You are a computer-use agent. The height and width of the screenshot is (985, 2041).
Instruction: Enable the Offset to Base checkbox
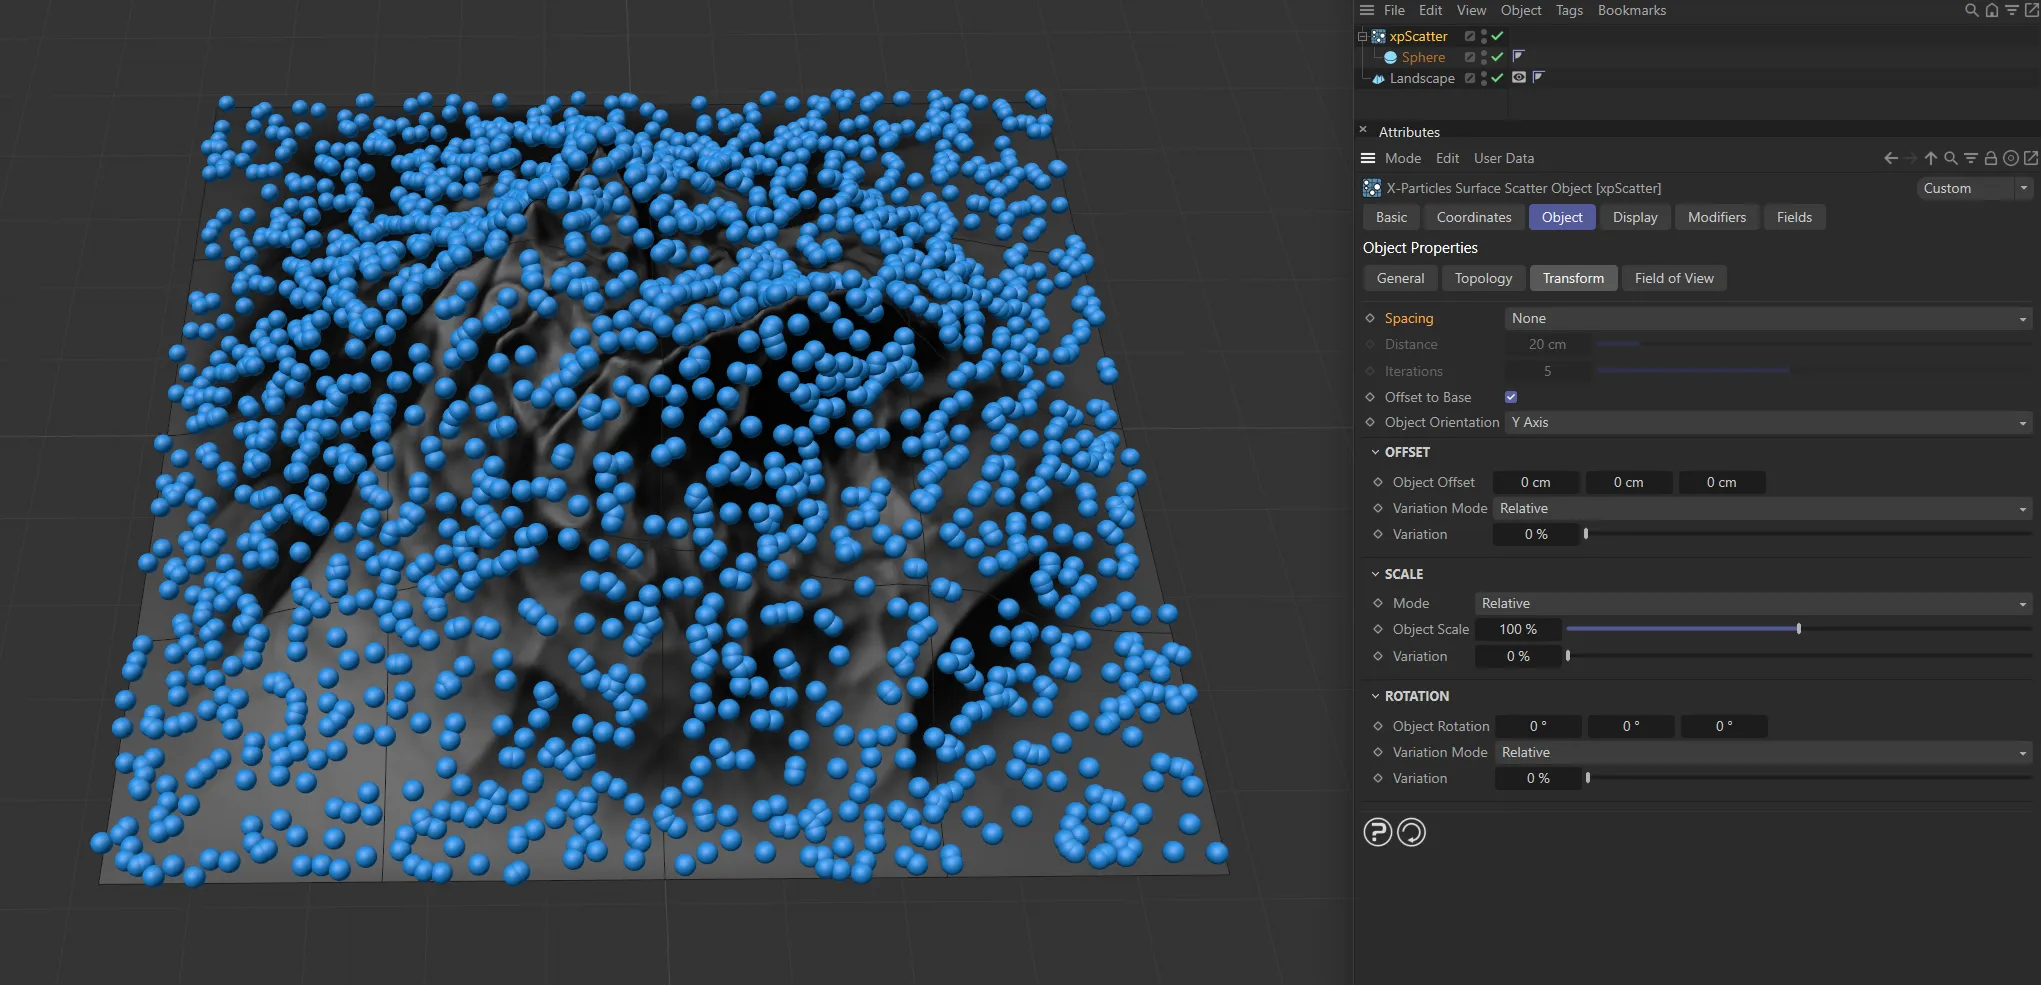[x=1511, y=396]
